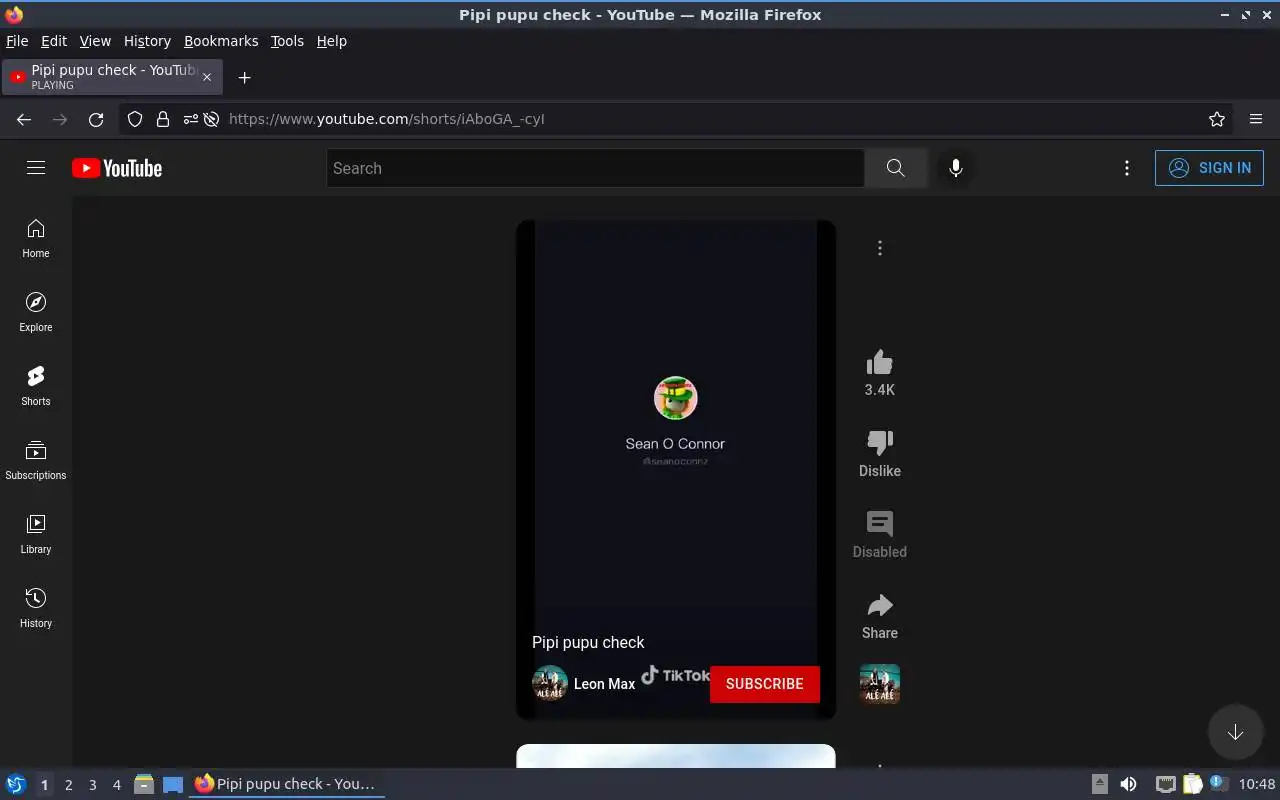The height and width of the screenshot is (800, 1280).
Task: Switch to workspace 4 in taskbar
Action: 116,785
